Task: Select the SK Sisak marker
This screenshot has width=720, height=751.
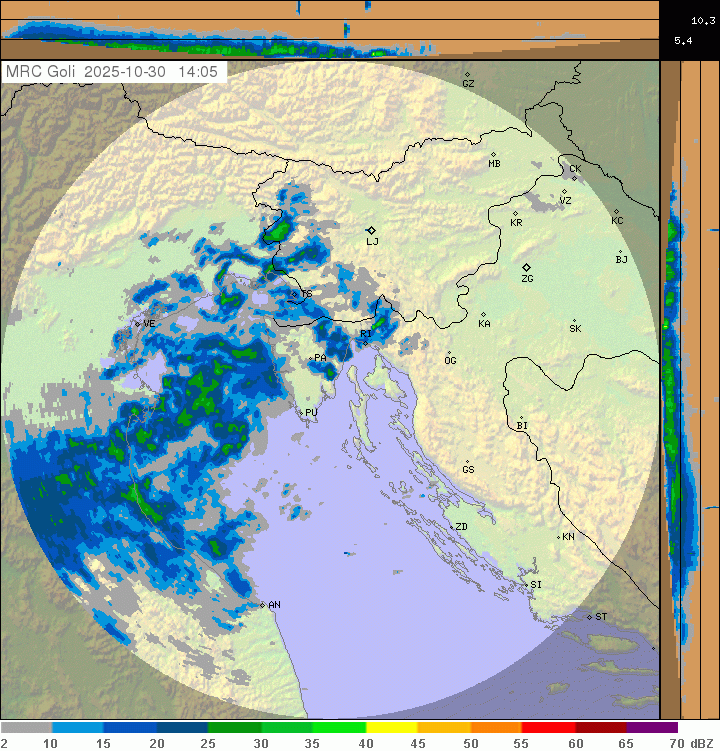Action: (574, 321)
